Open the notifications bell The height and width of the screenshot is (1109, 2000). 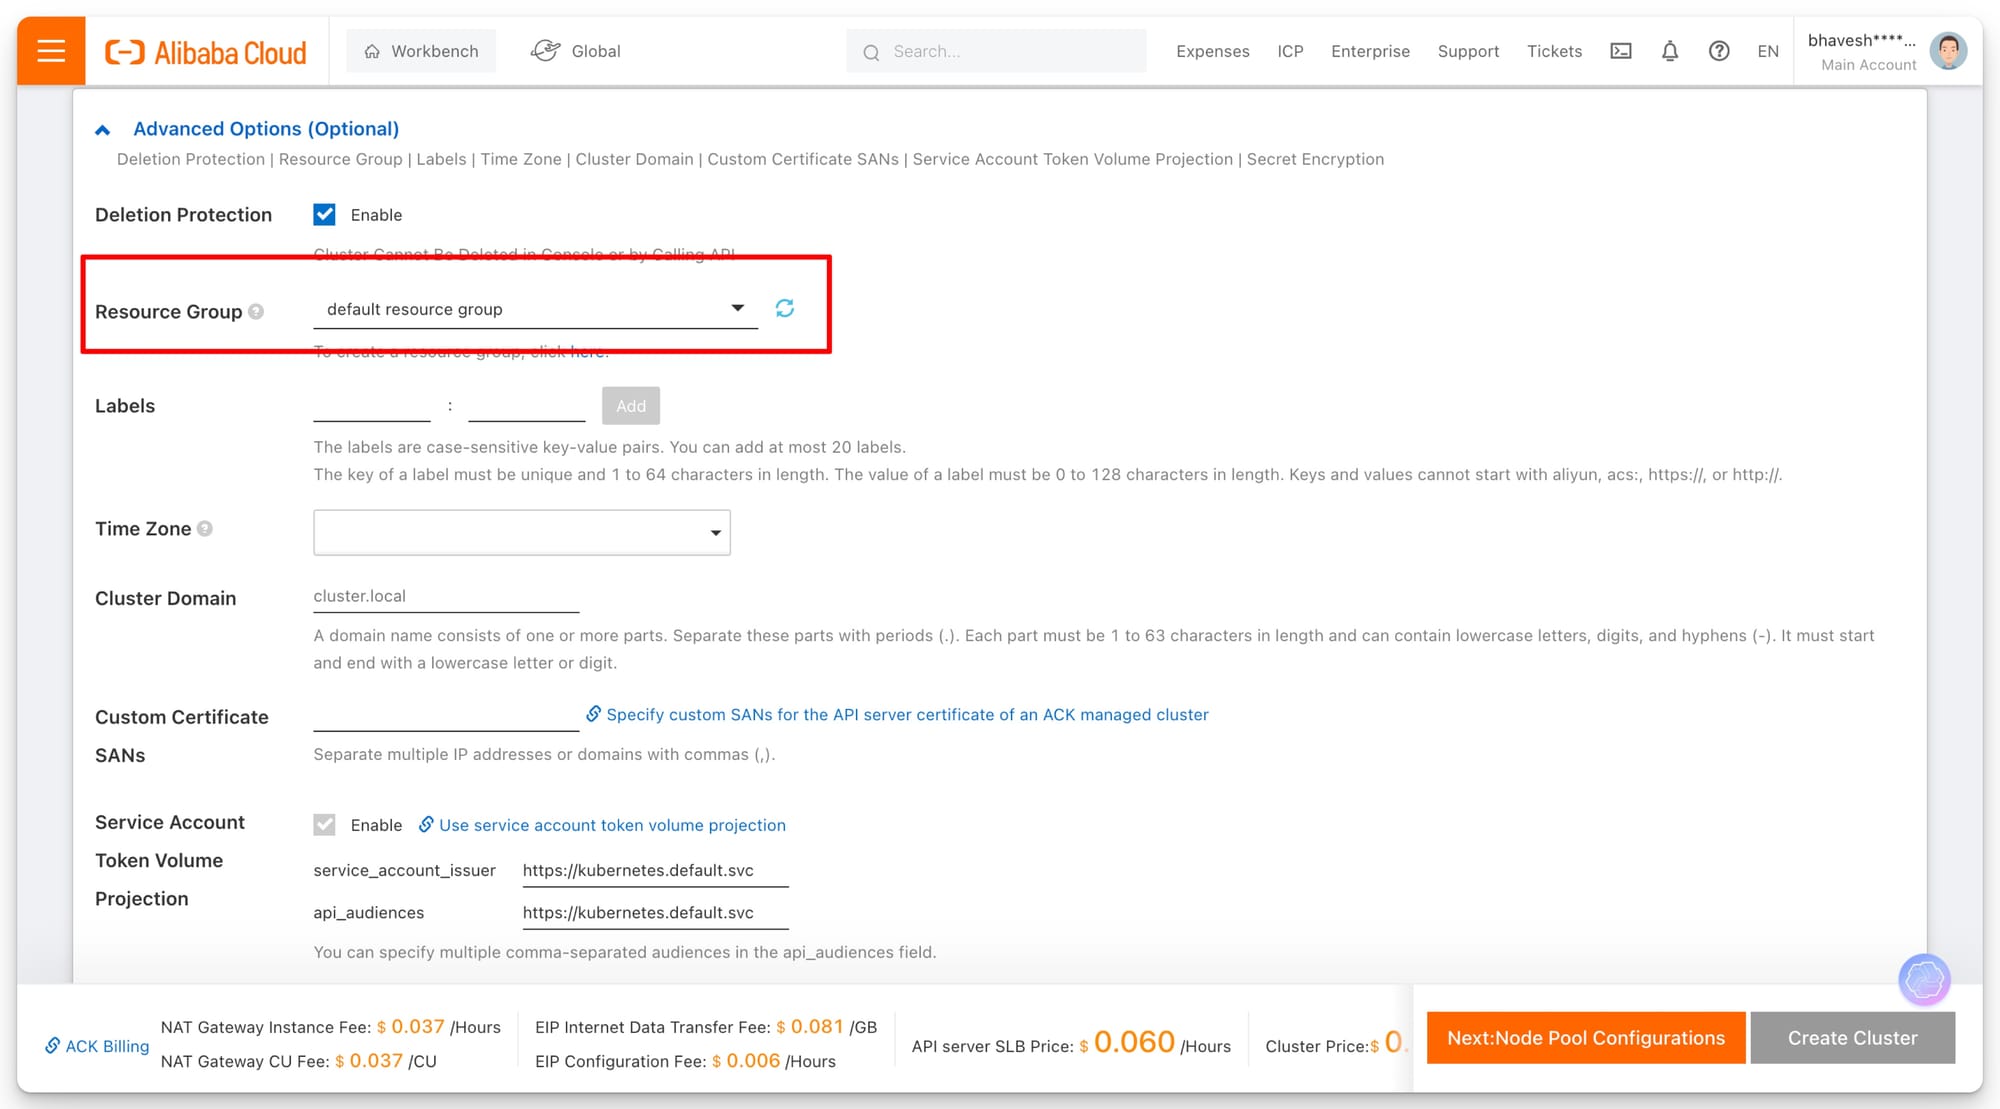click(1669, 51)
